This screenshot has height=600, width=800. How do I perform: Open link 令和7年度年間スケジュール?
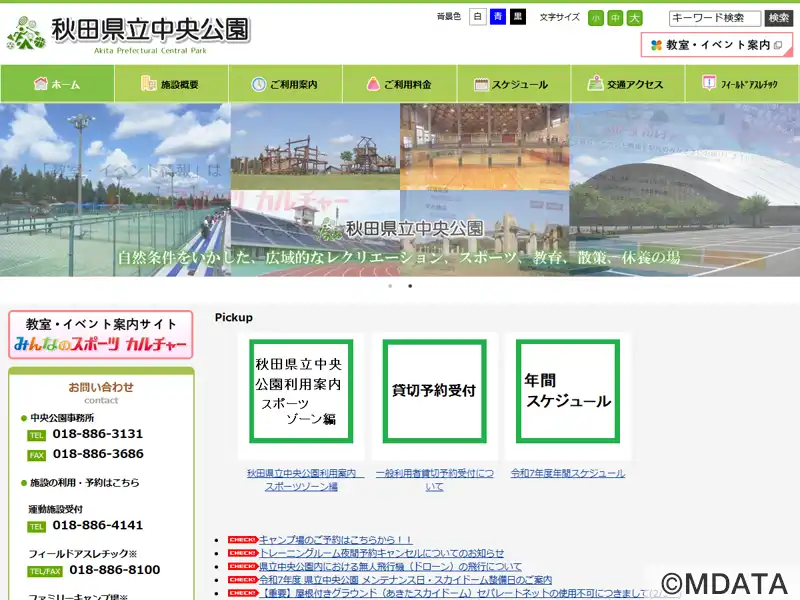[x=568, y=473]
